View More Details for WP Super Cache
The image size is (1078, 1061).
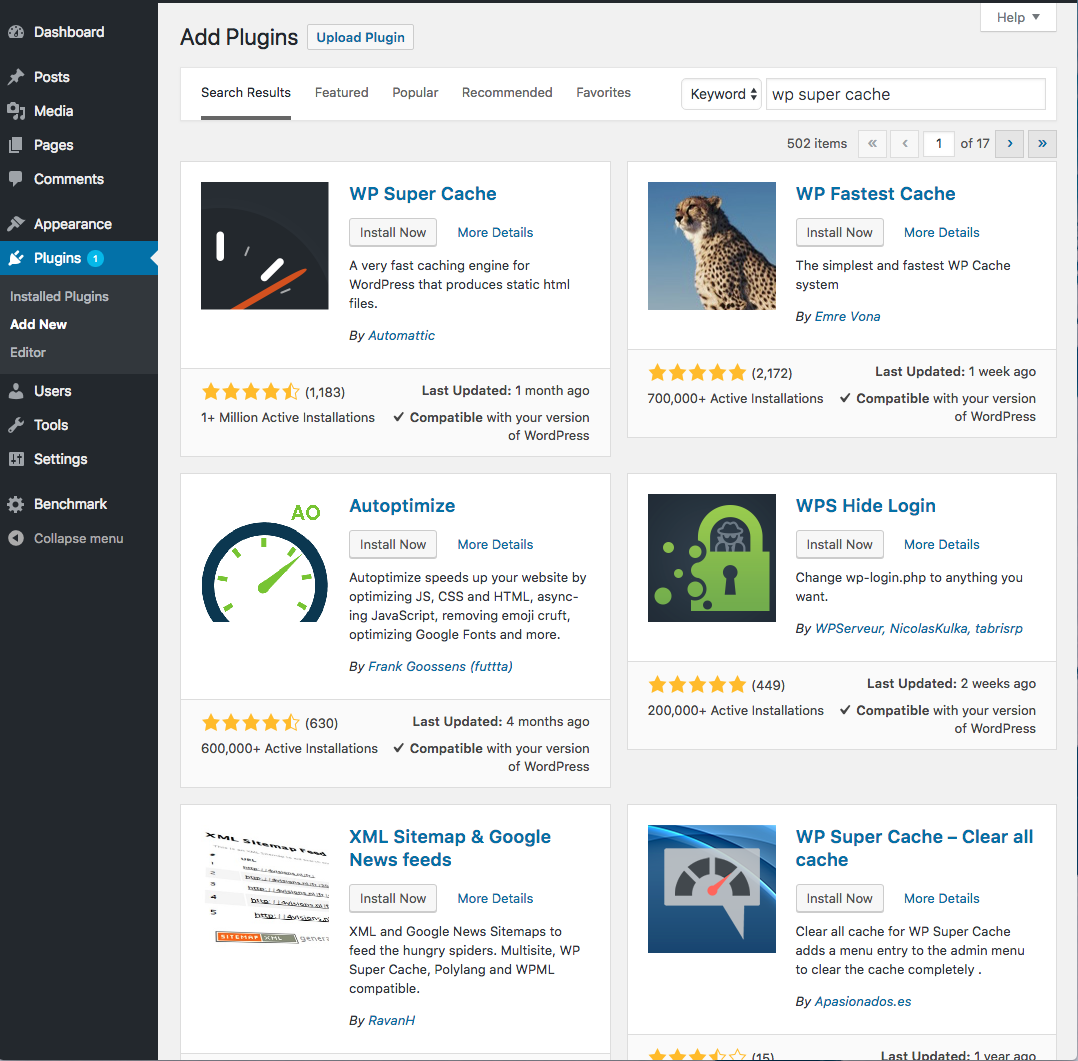tap(495, 232)
